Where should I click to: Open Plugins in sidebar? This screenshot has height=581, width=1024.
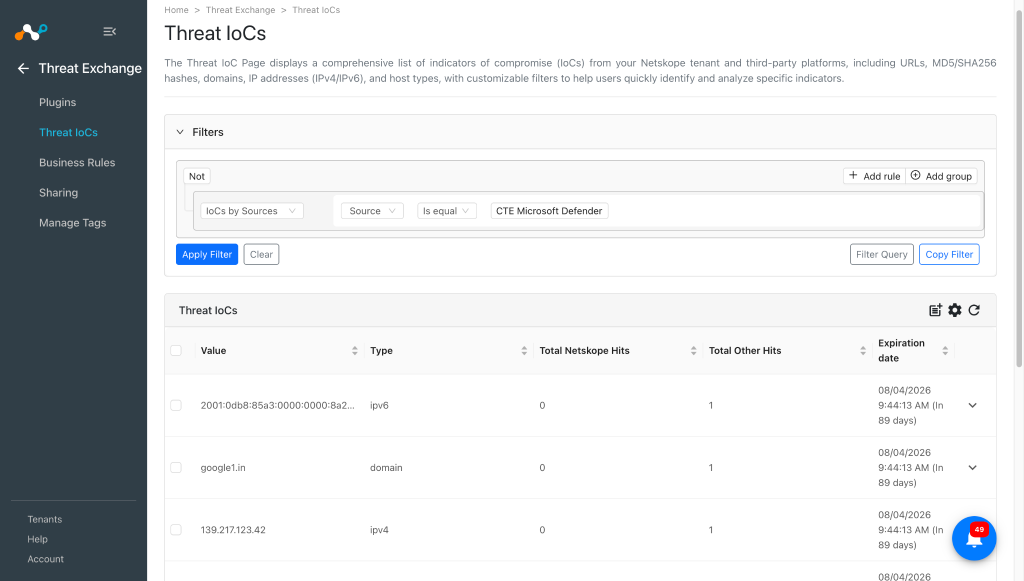(57, 102)
